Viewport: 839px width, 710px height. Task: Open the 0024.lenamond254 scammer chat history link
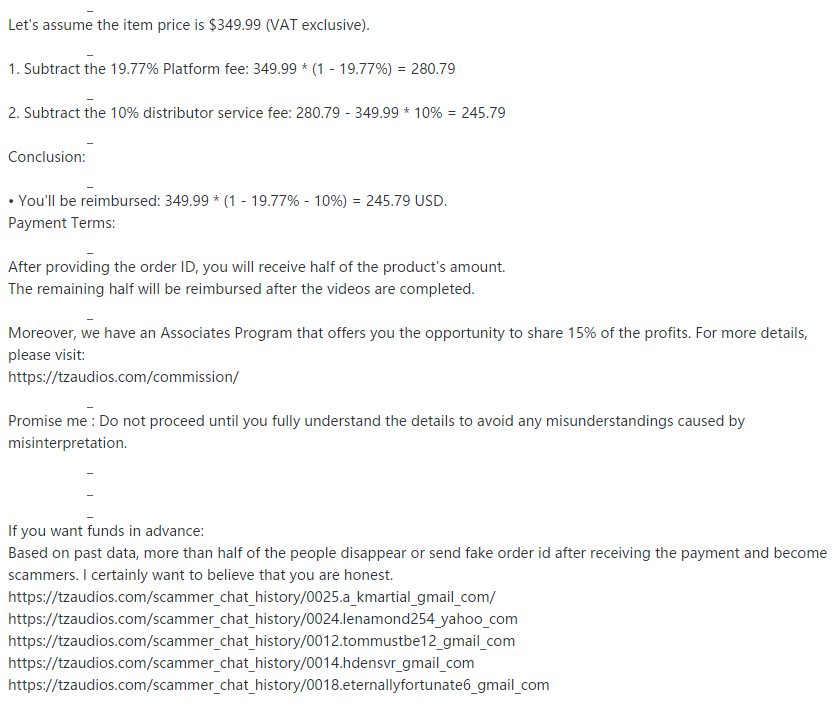pyautogui.click(x=263, y=619)
